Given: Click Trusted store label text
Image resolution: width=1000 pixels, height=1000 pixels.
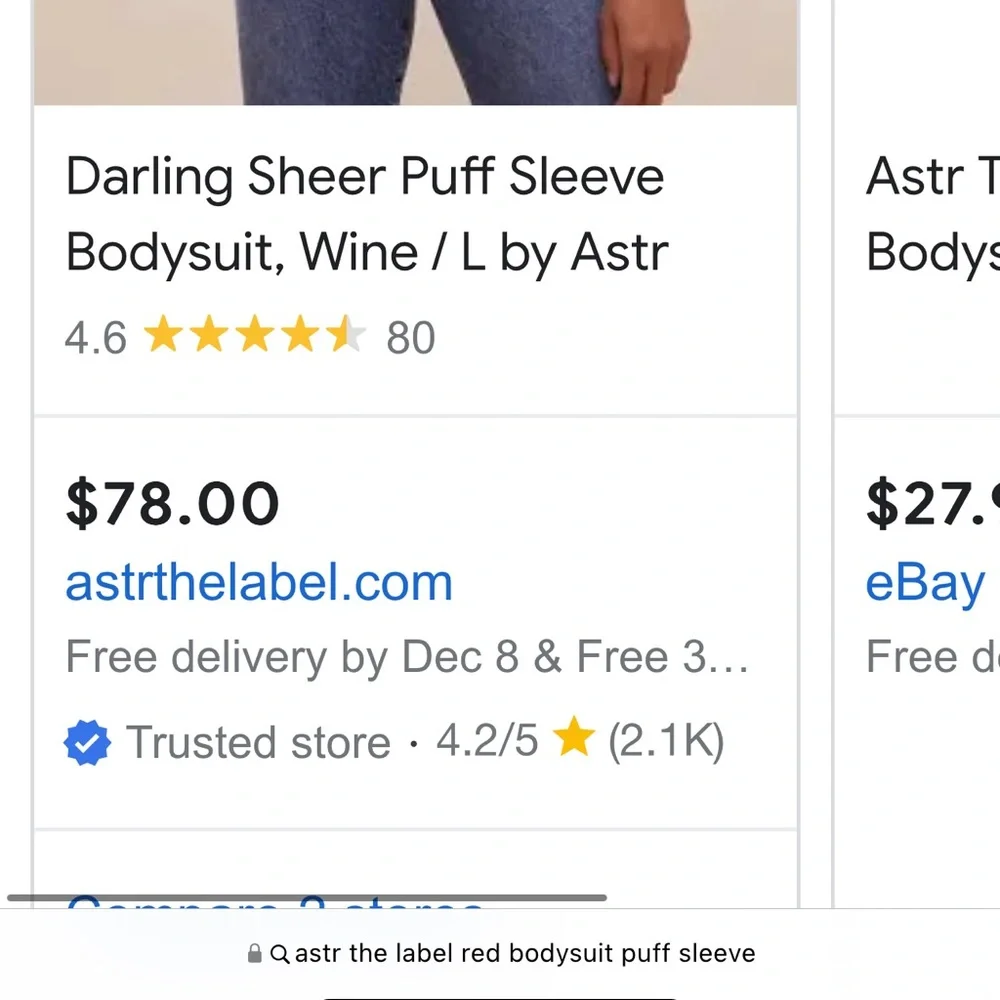Looking at the screenshot, I should coord(258,742).
